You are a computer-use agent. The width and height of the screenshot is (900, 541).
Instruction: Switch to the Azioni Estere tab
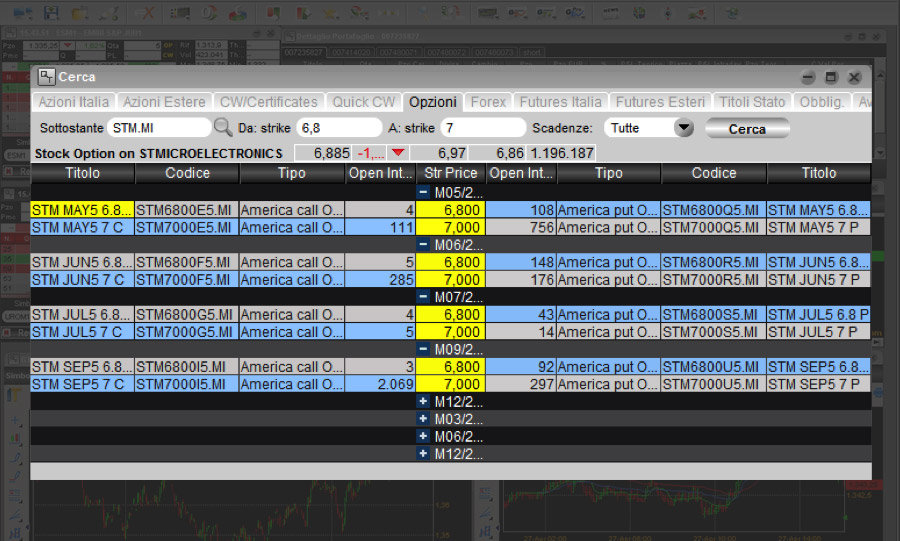[164, 102]
